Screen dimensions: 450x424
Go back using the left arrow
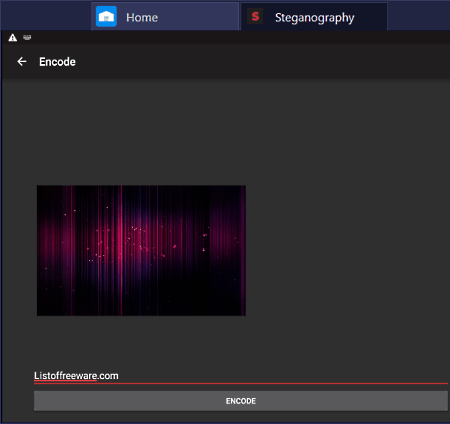22,62
